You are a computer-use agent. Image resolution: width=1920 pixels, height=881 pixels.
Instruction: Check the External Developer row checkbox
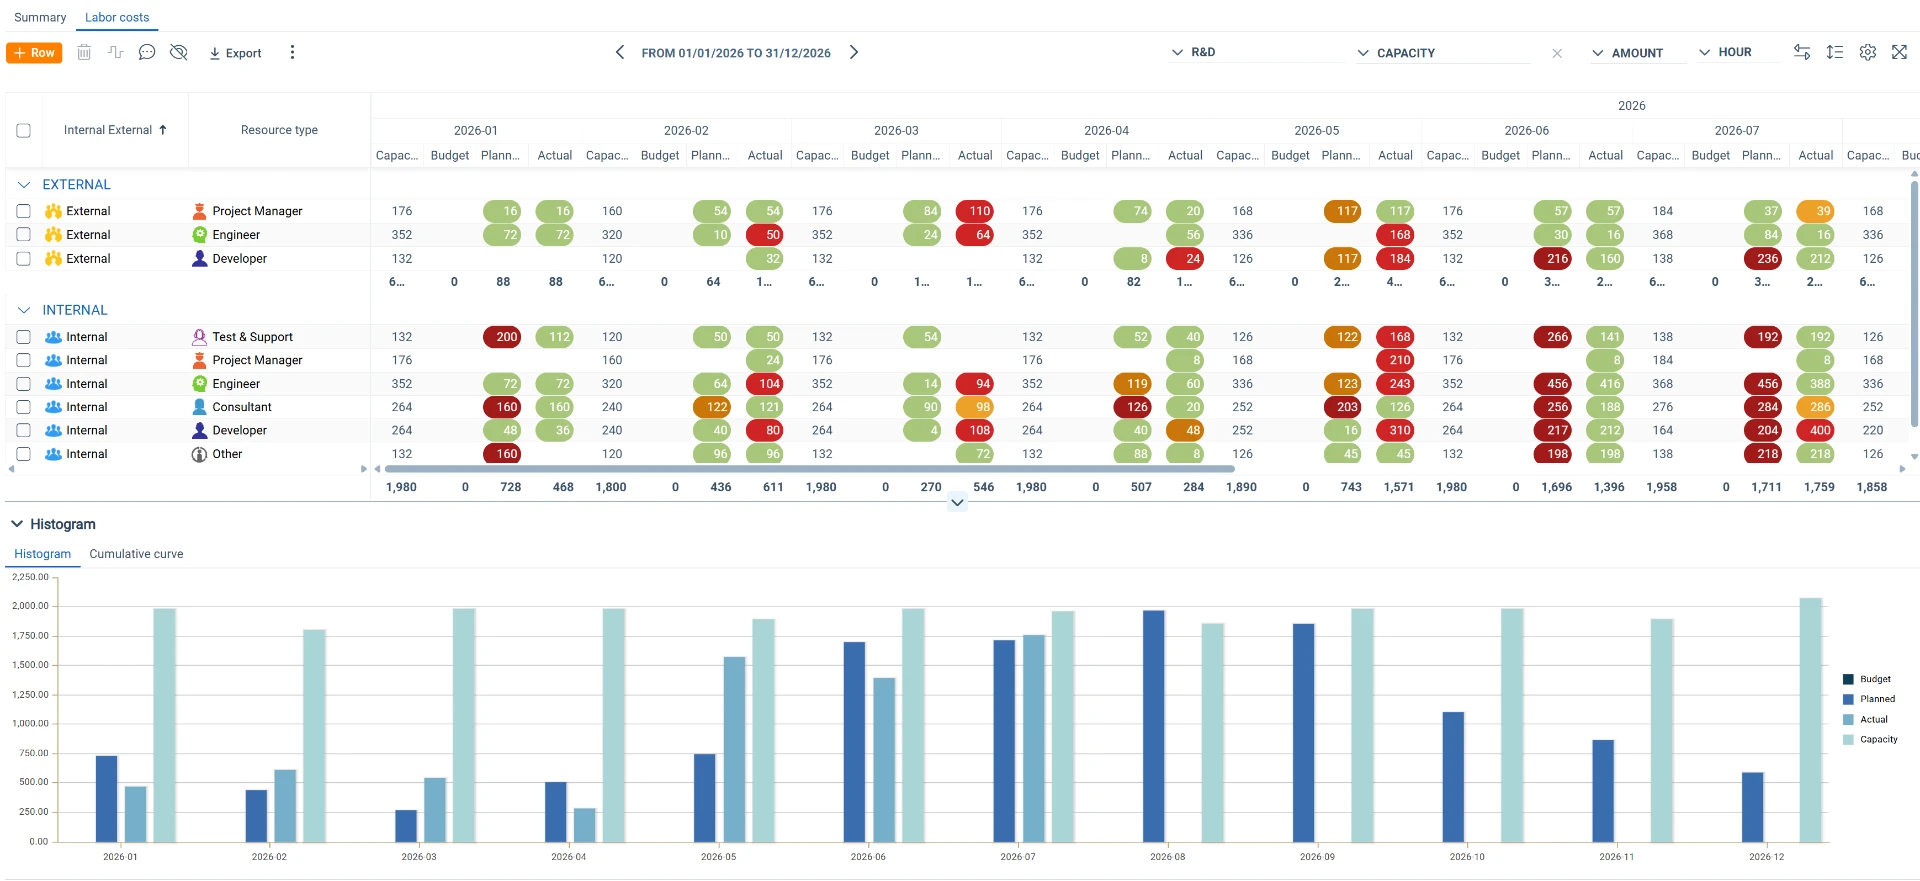pyautogui.click(x=24, y=258)
